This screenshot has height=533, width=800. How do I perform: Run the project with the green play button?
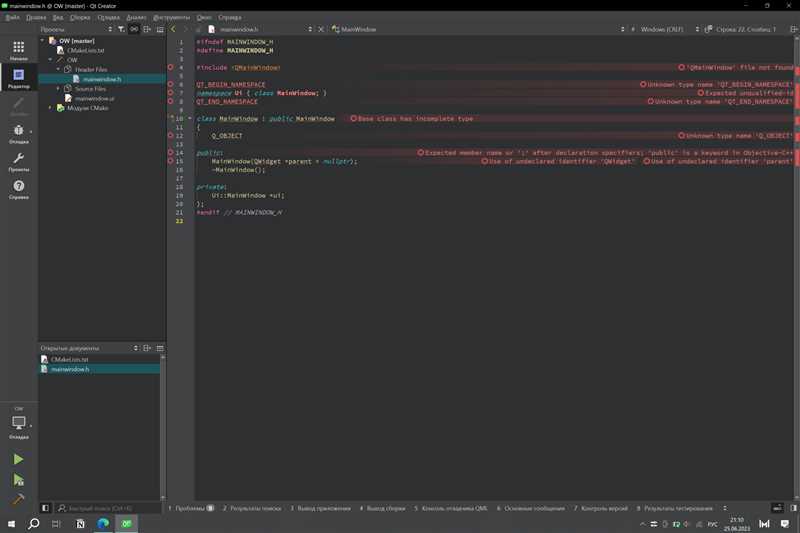coord(18,460)
